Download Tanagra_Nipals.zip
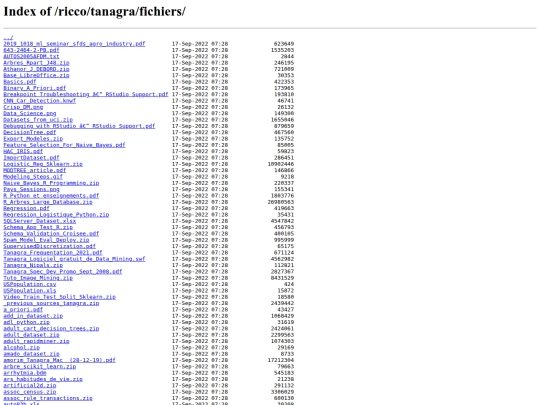The image size is (540, 405). [x=33, y=265]
